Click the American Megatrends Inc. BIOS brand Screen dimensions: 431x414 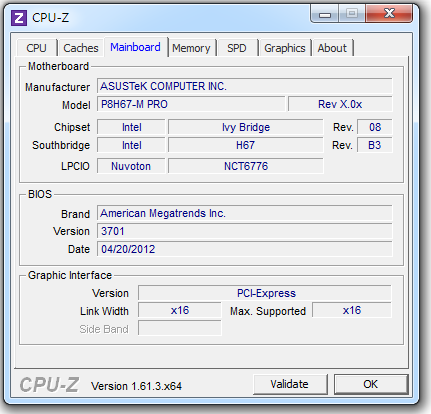coord(245,213)
